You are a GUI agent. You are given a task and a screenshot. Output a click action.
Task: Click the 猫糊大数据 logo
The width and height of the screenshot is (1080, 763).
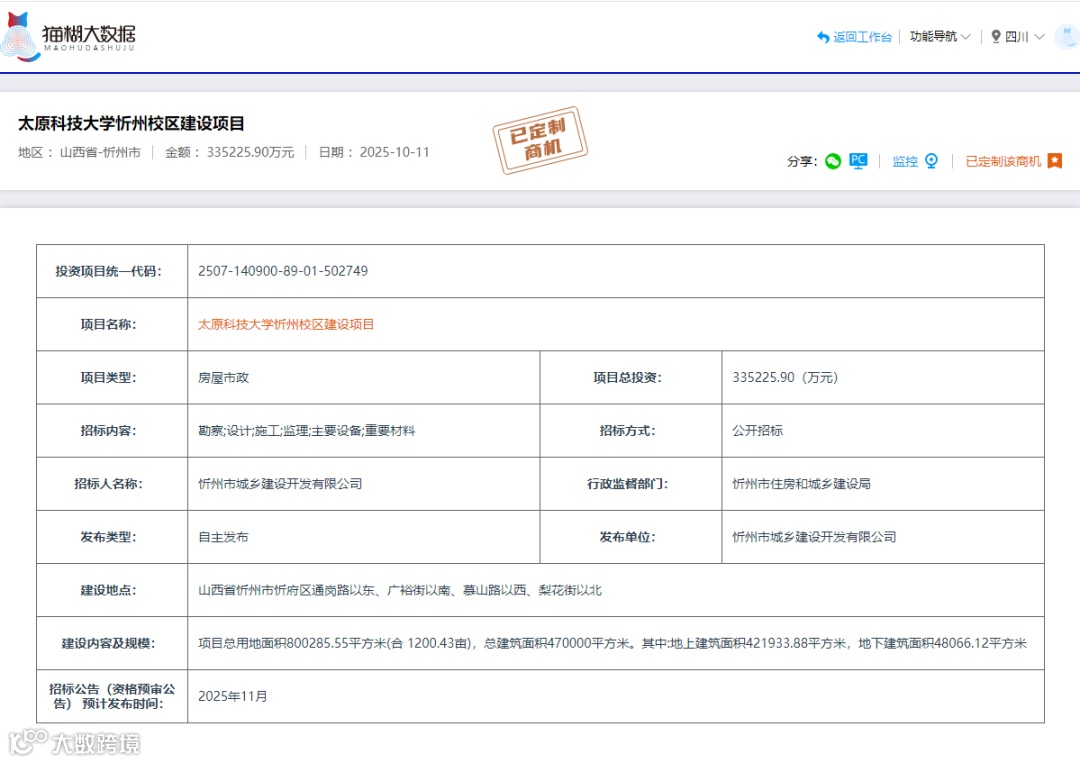(68, 37)
